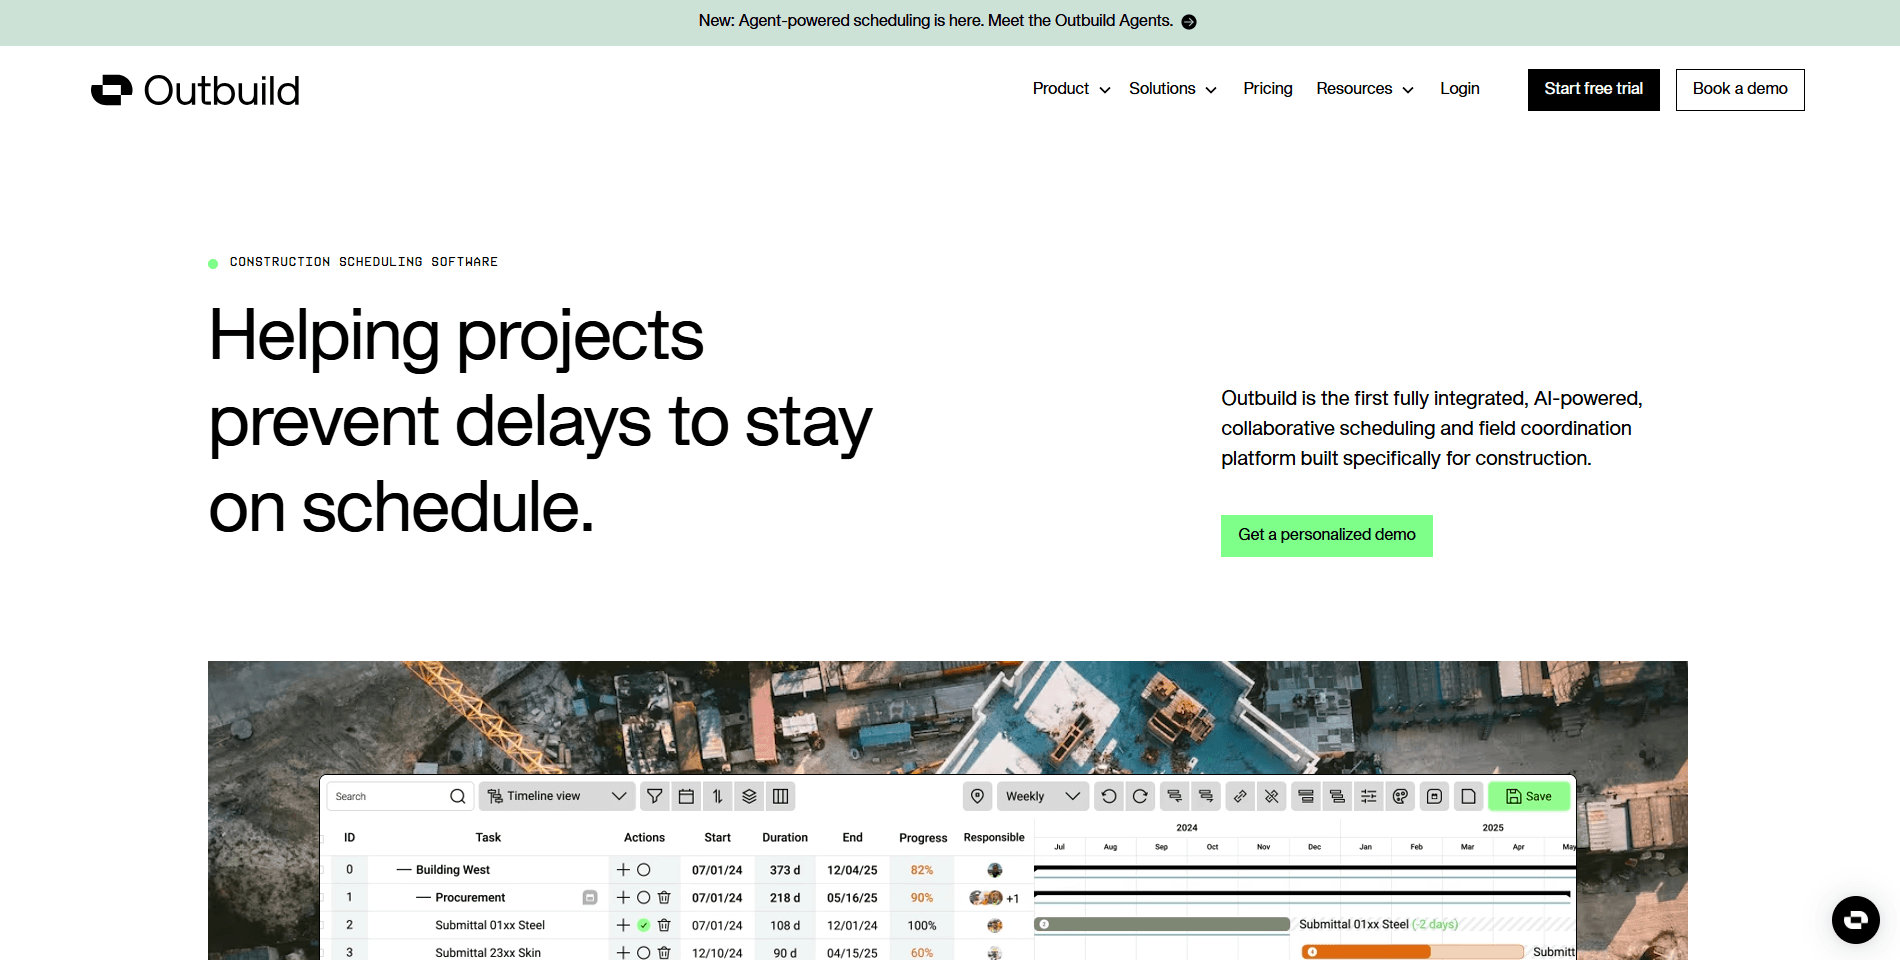Click the Task column header
Image resolution: width=1900 pixels, height=960 pixels.
[488, 838]
